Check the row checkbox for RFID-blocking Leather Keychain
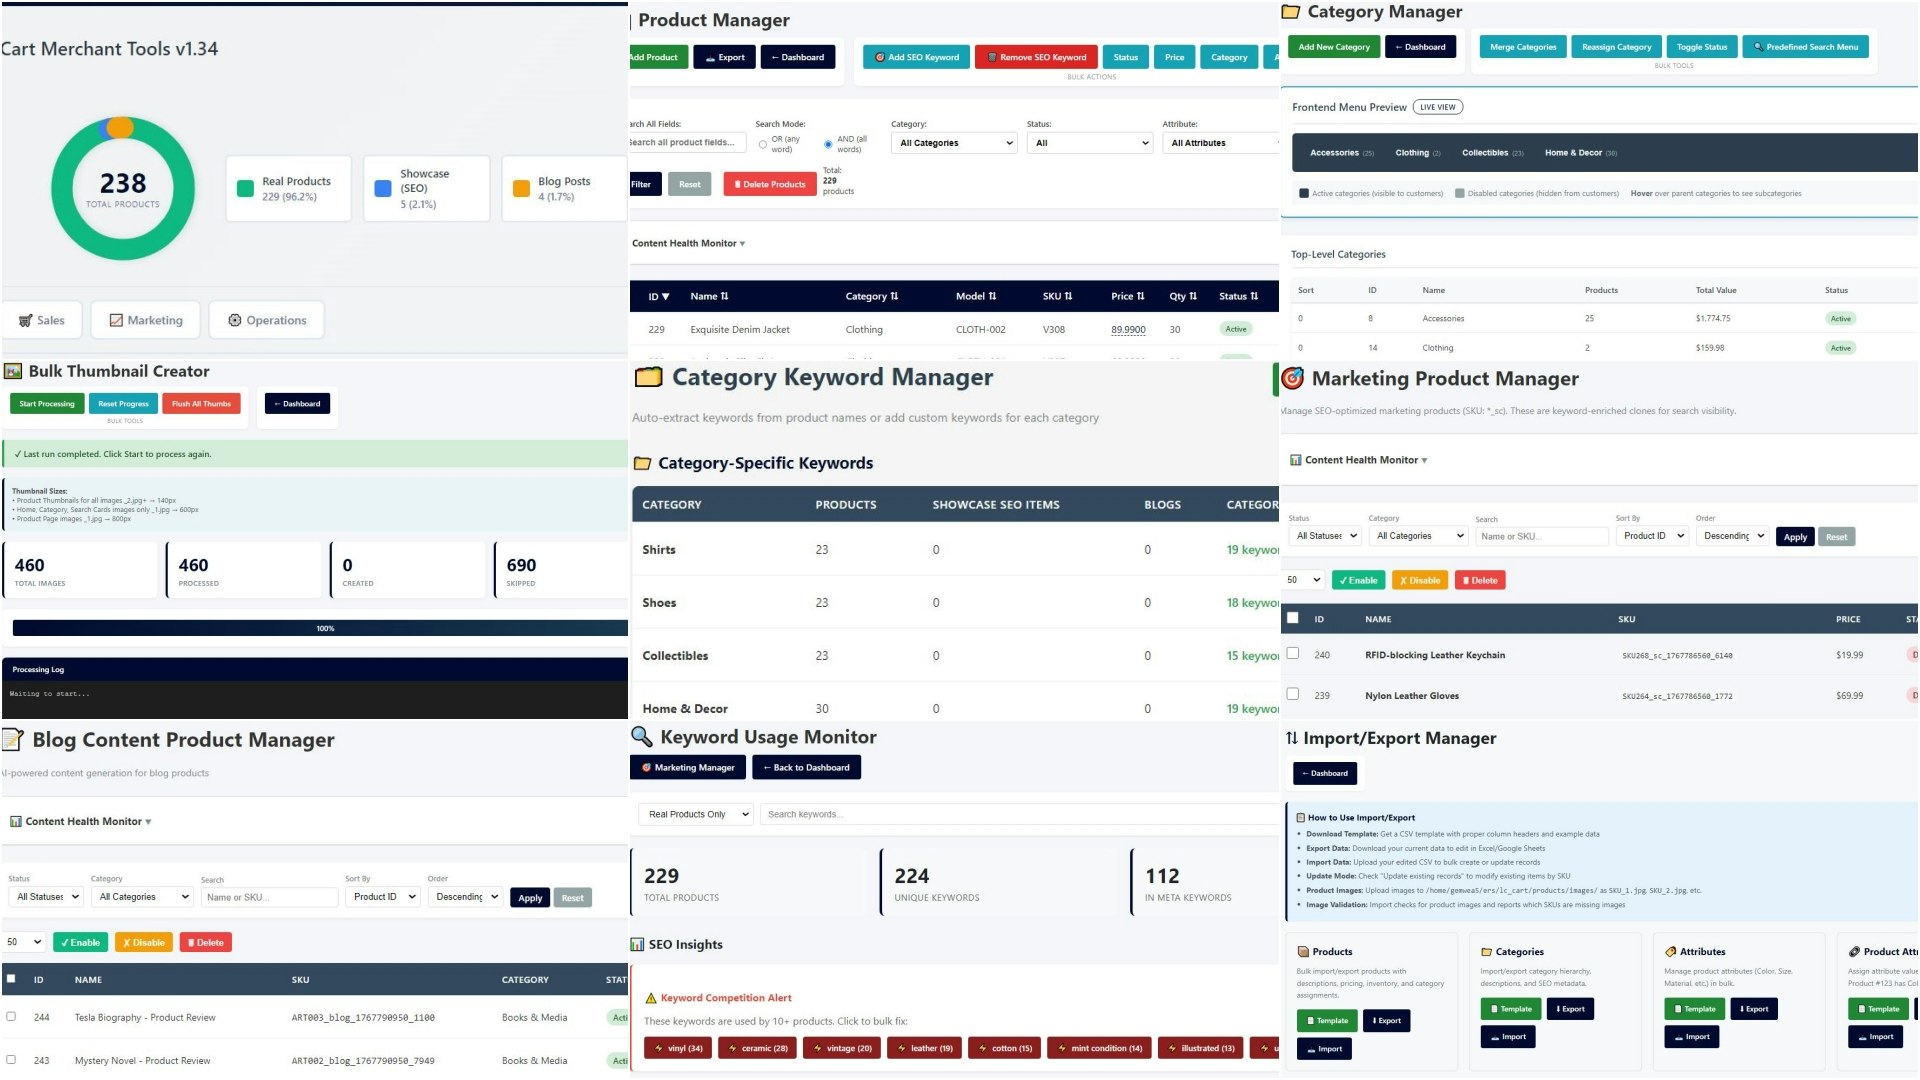Viewport: 1920px width, 1080px height. pyautogui.click(x=1293, y=652)
